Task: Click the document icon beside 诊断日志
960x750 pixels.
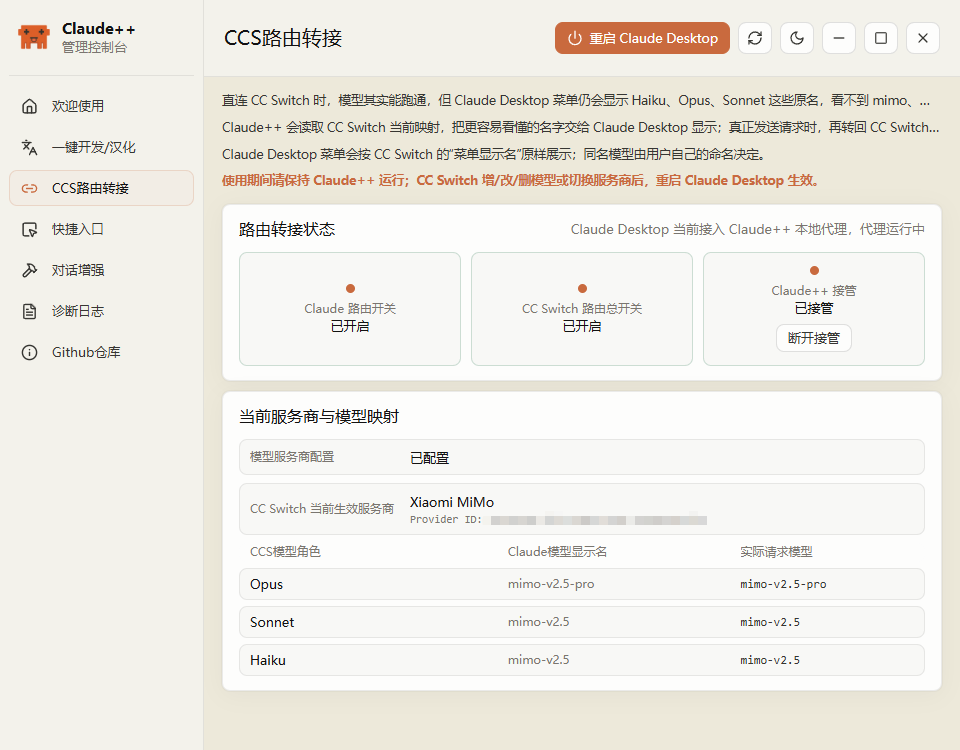Action: tap(29, 311)
